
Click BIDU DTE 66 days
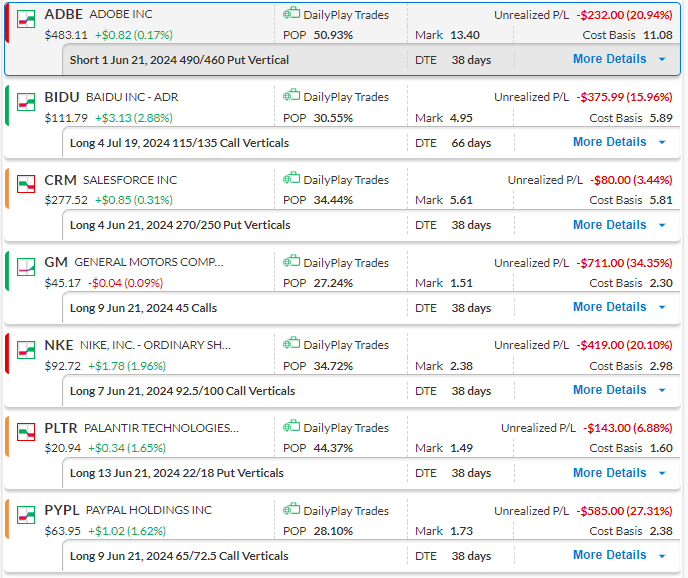tap(471, 143)
